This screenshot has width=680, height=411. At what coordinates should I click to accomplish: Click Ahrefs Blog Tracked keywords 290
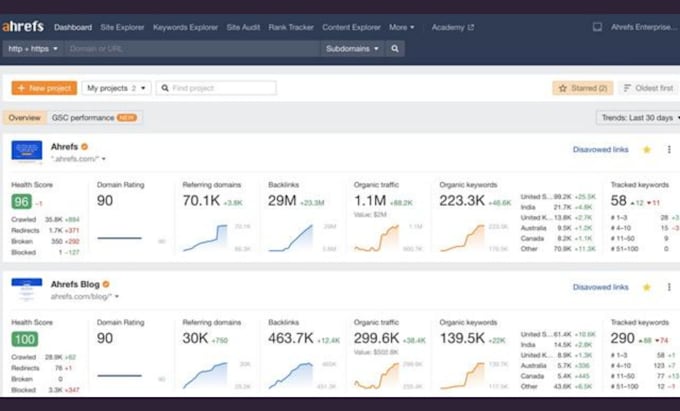(x=622, y=338)
